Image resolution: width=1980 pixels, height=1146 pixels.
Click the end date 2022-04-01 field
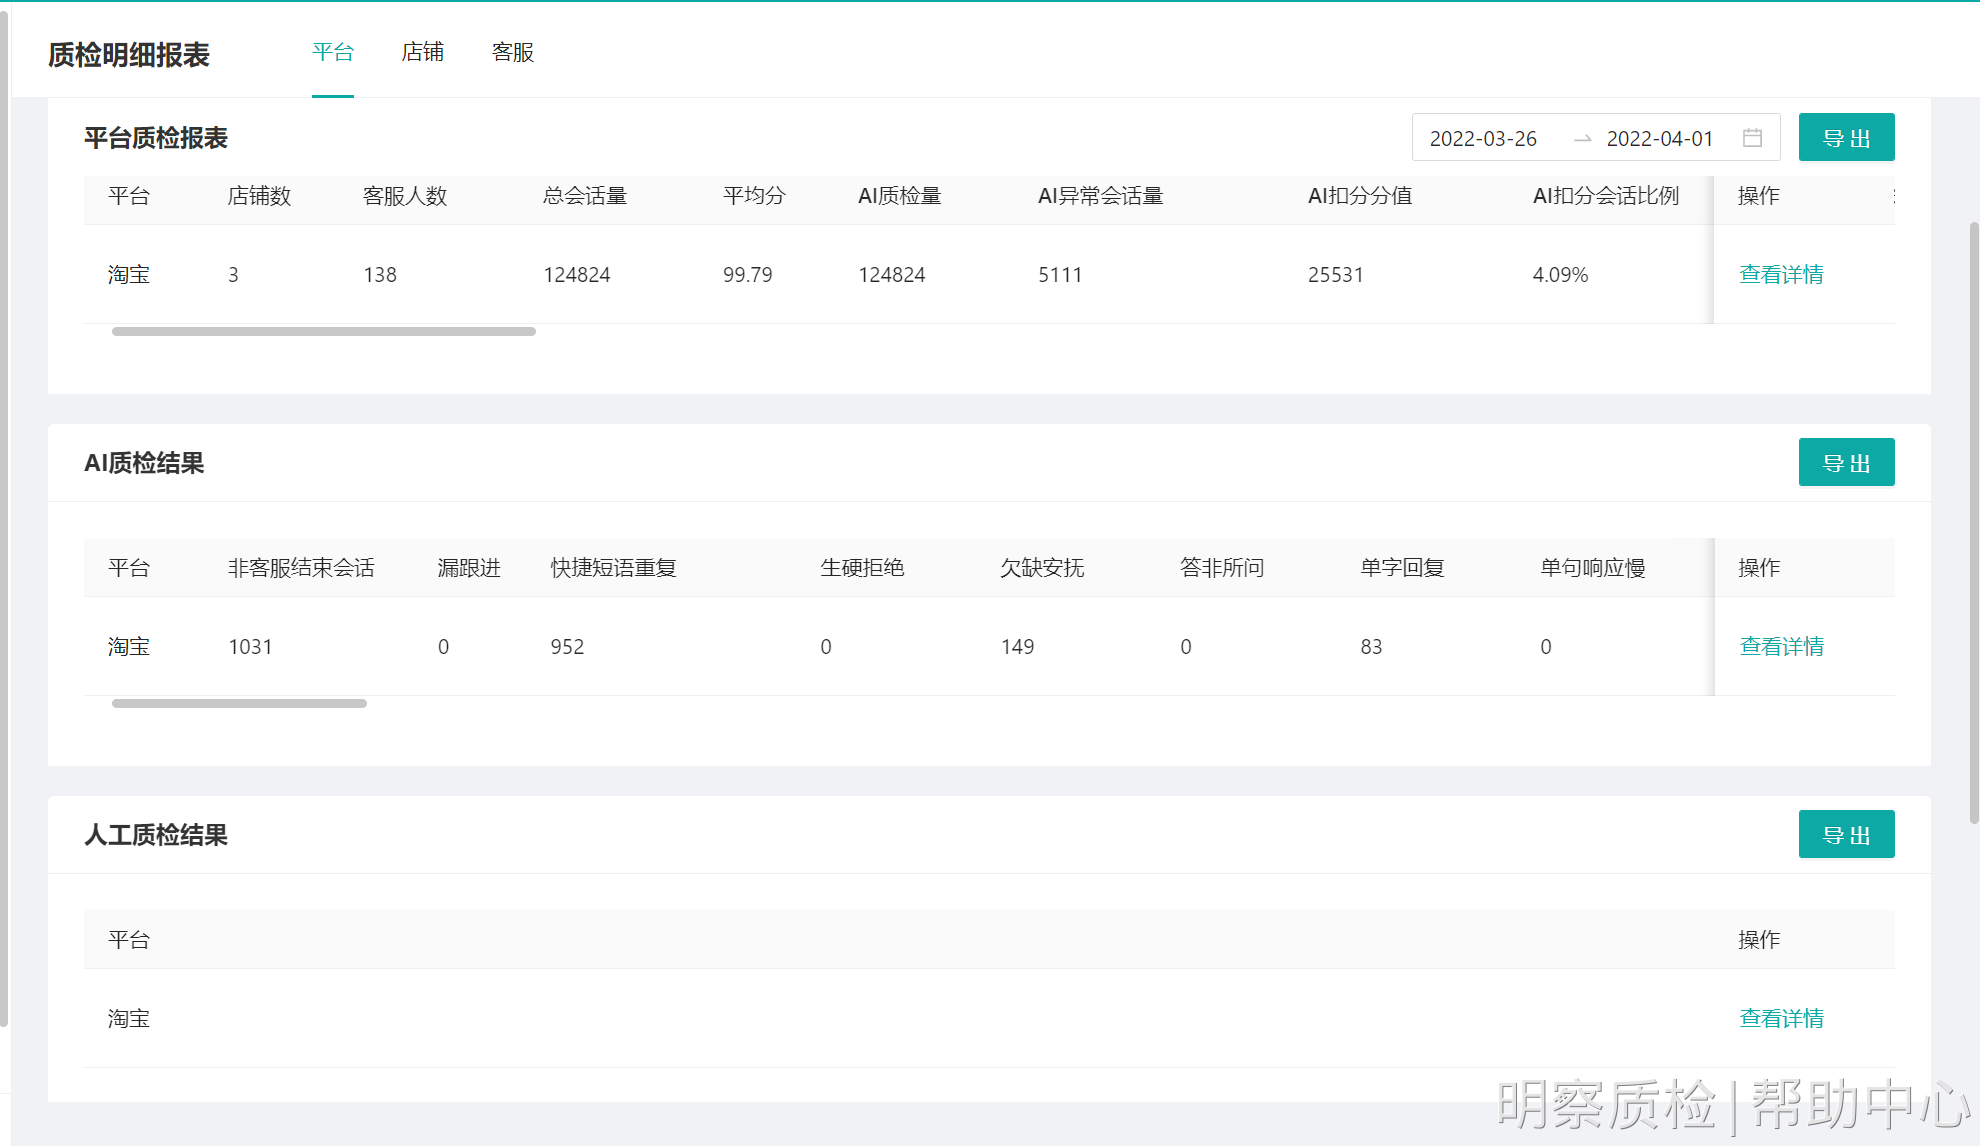click(x=1660, y=139)
